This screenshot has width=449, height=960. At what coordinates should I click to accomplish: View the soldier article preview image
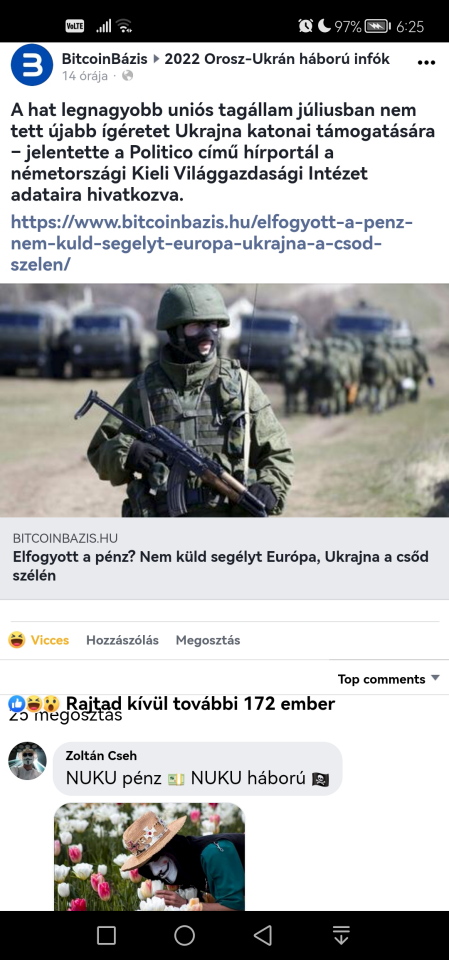point(224,400)
